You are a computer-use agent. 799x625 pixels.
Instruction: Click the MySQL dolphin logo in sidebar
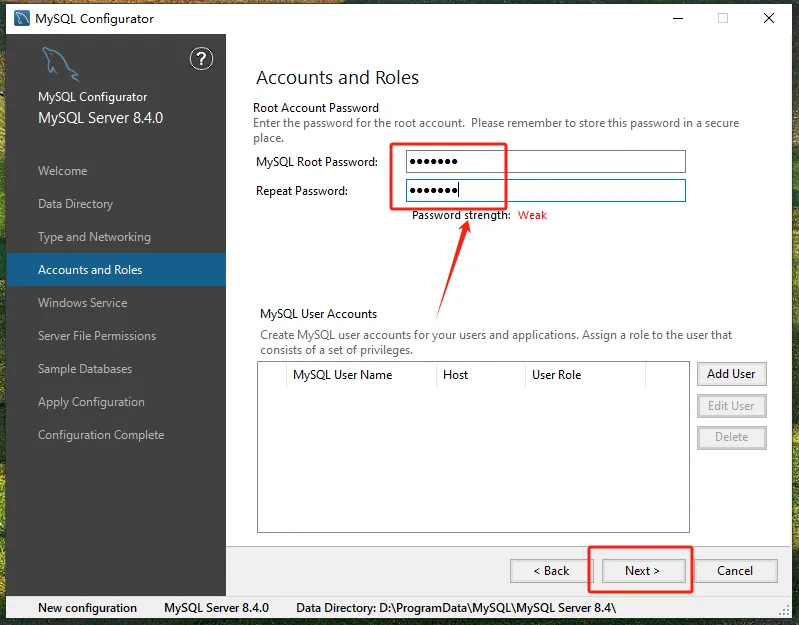60,64
